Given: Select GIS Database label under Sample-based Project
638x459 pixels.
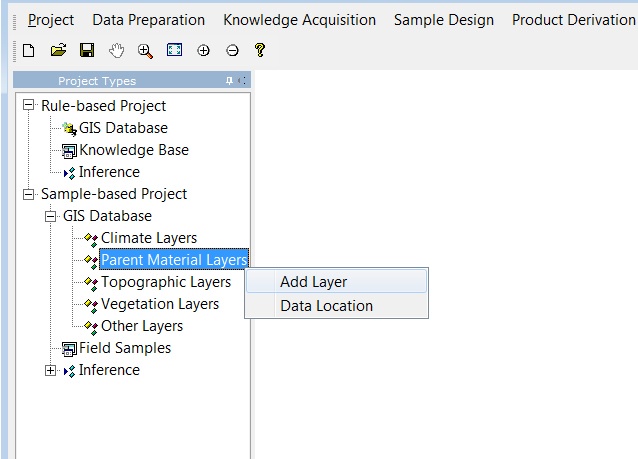Looking at the screenshot, I should click(107, 216).
